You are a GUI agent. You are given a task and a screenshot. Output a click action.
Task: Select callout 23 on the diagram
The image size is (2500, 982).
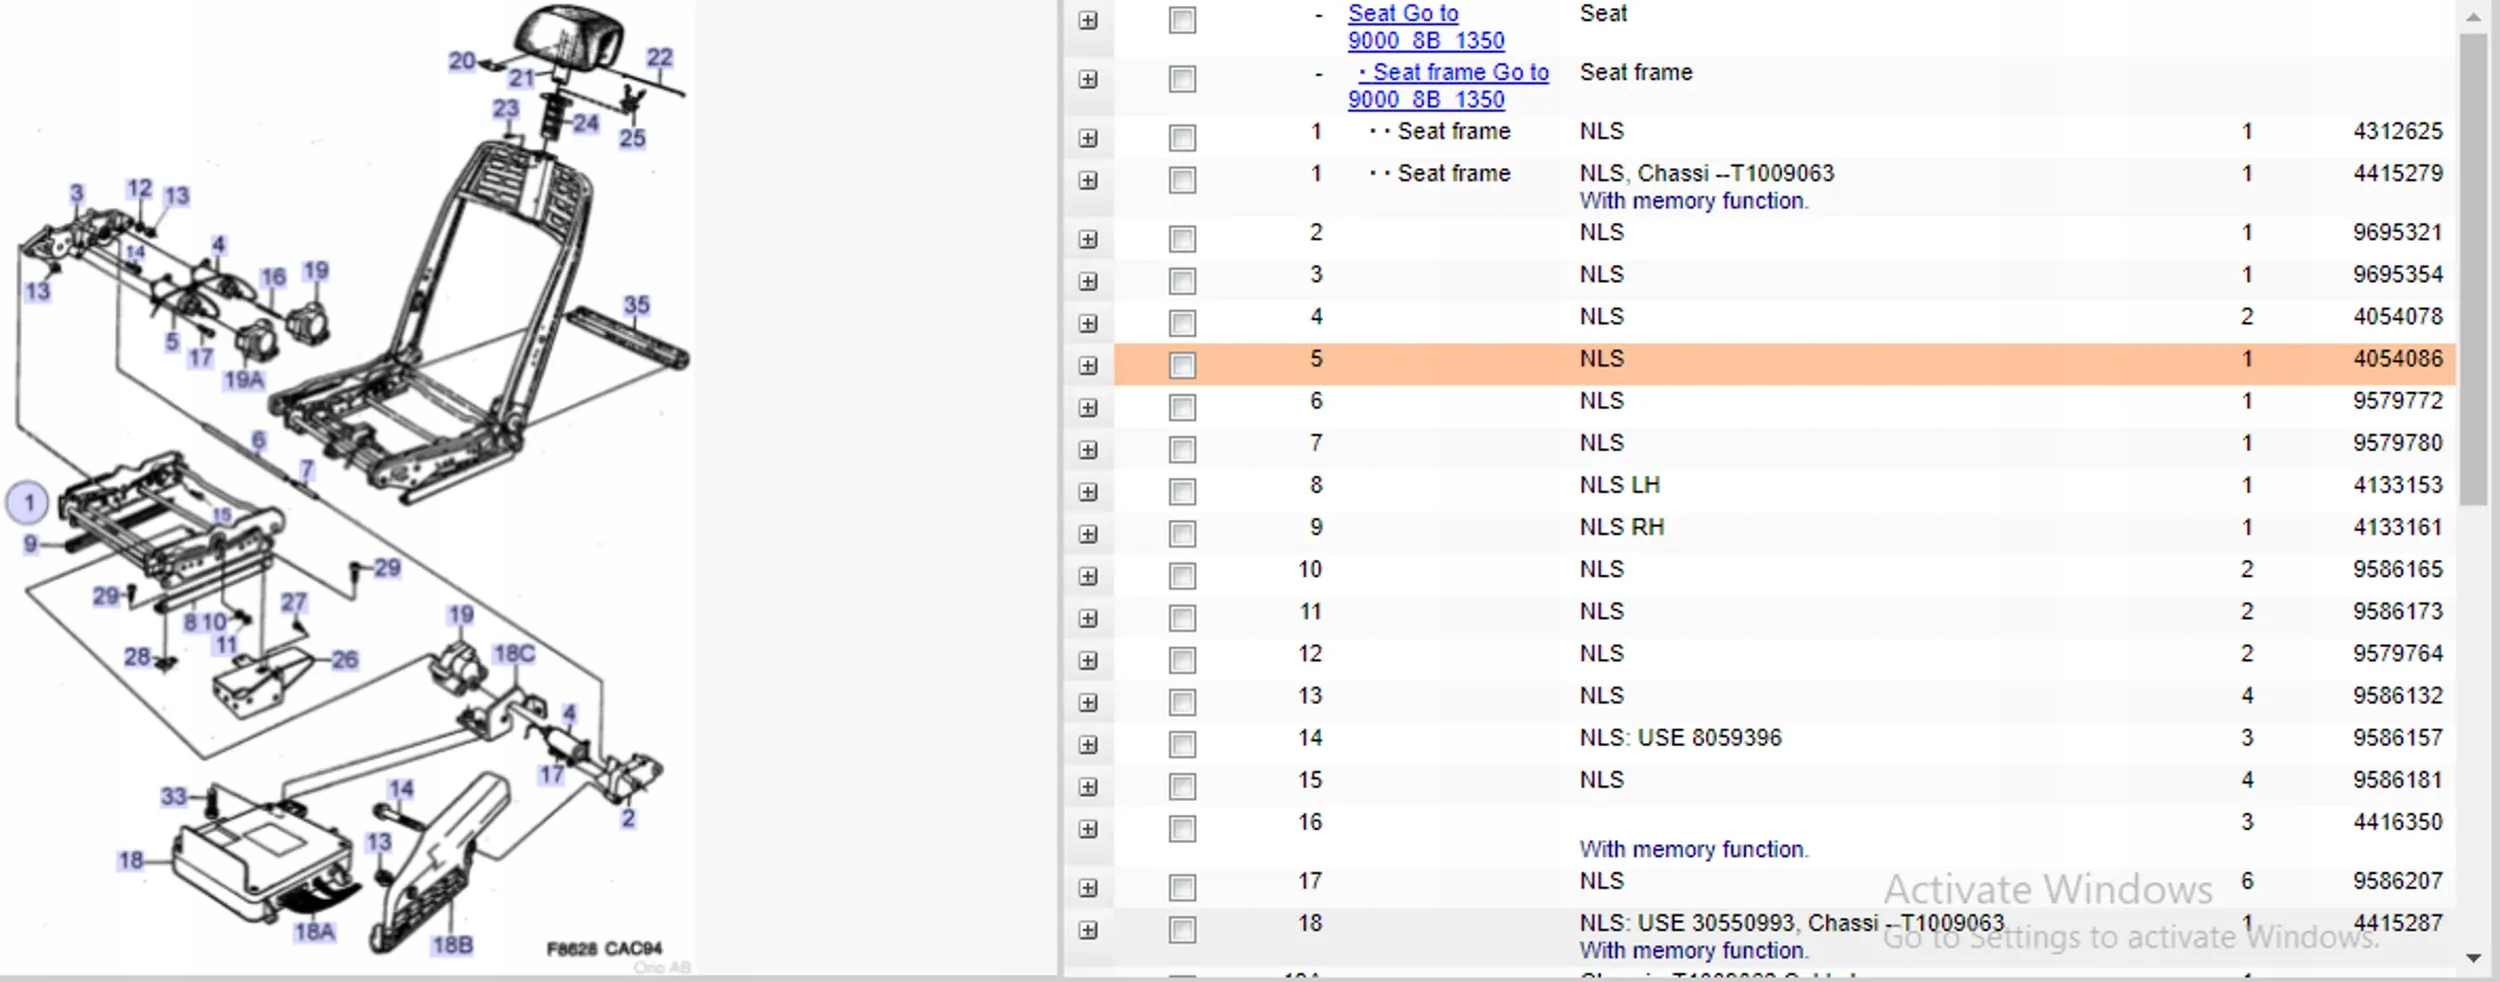click(506, 108)
